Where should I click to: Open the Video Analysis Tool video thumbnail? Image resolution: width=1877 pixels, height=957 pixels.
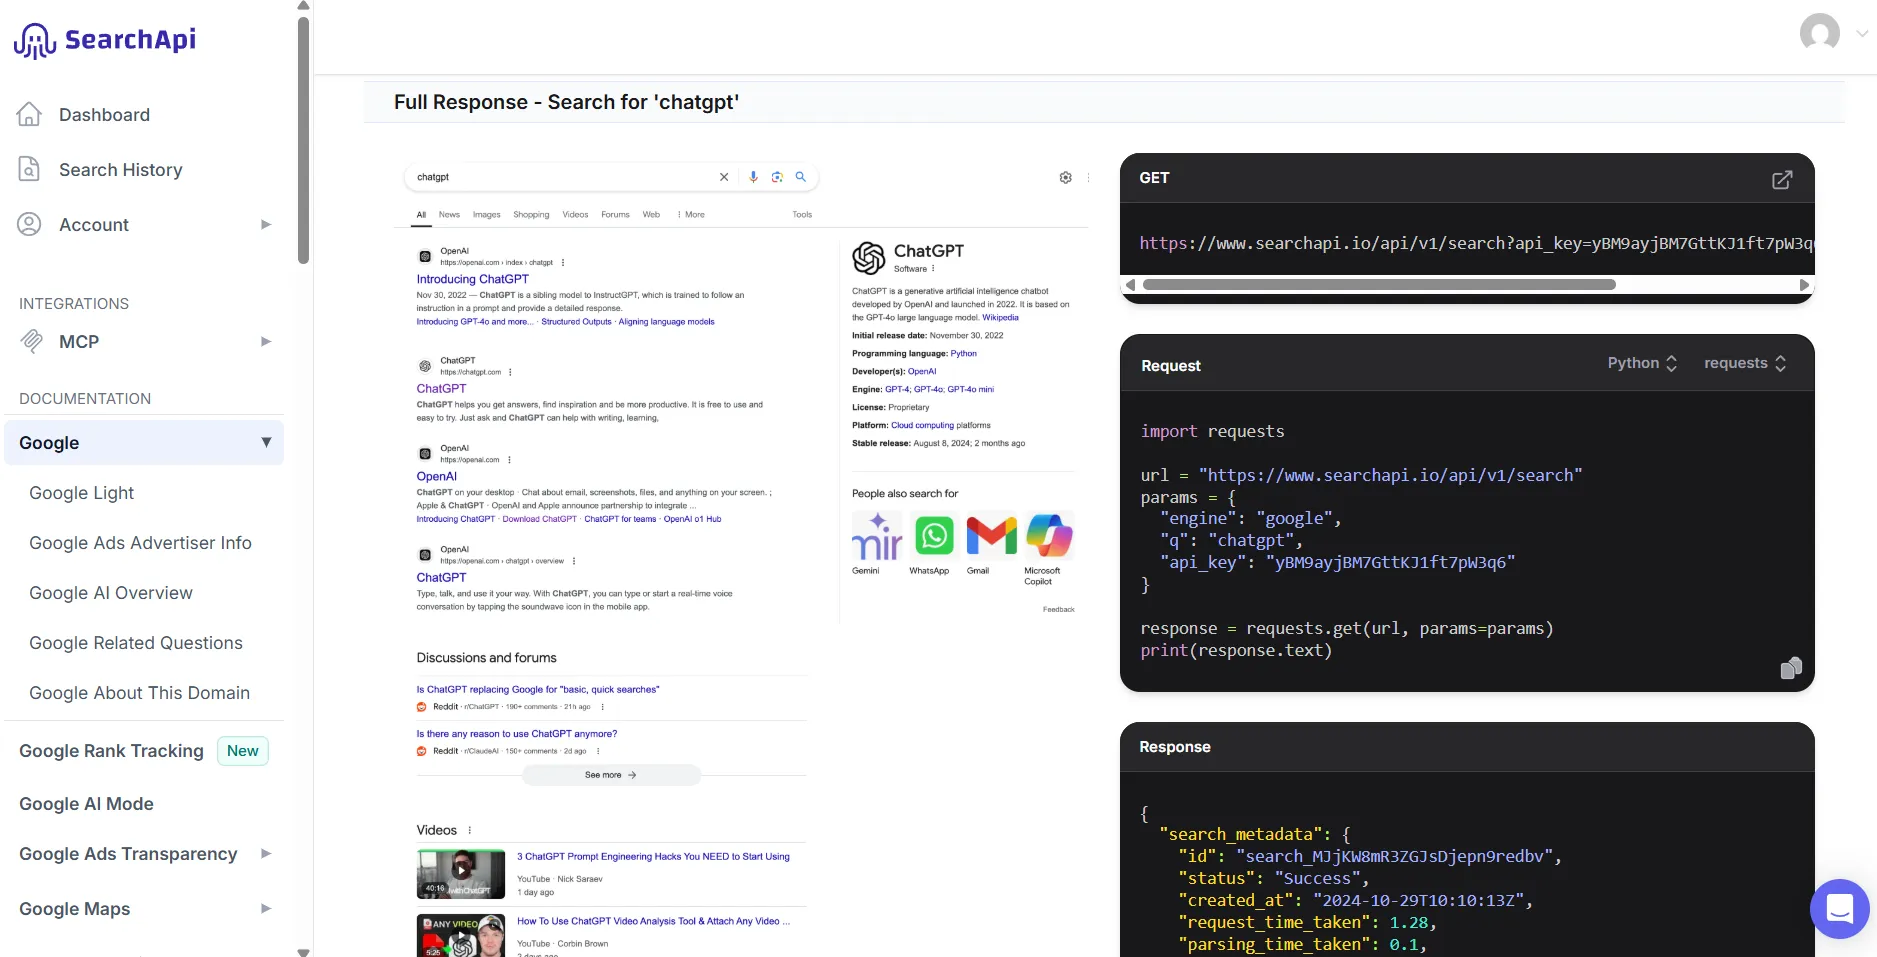click(461, 936)
